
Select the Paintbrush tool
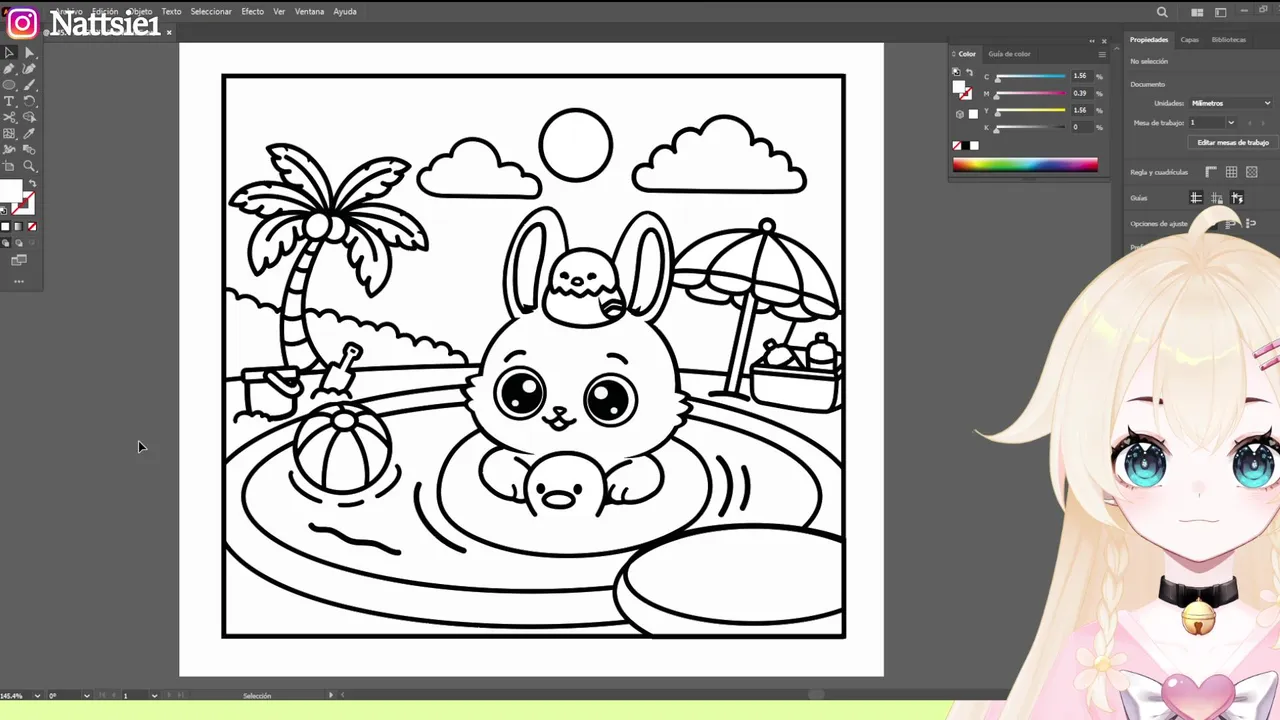click(x=29, y=85)
